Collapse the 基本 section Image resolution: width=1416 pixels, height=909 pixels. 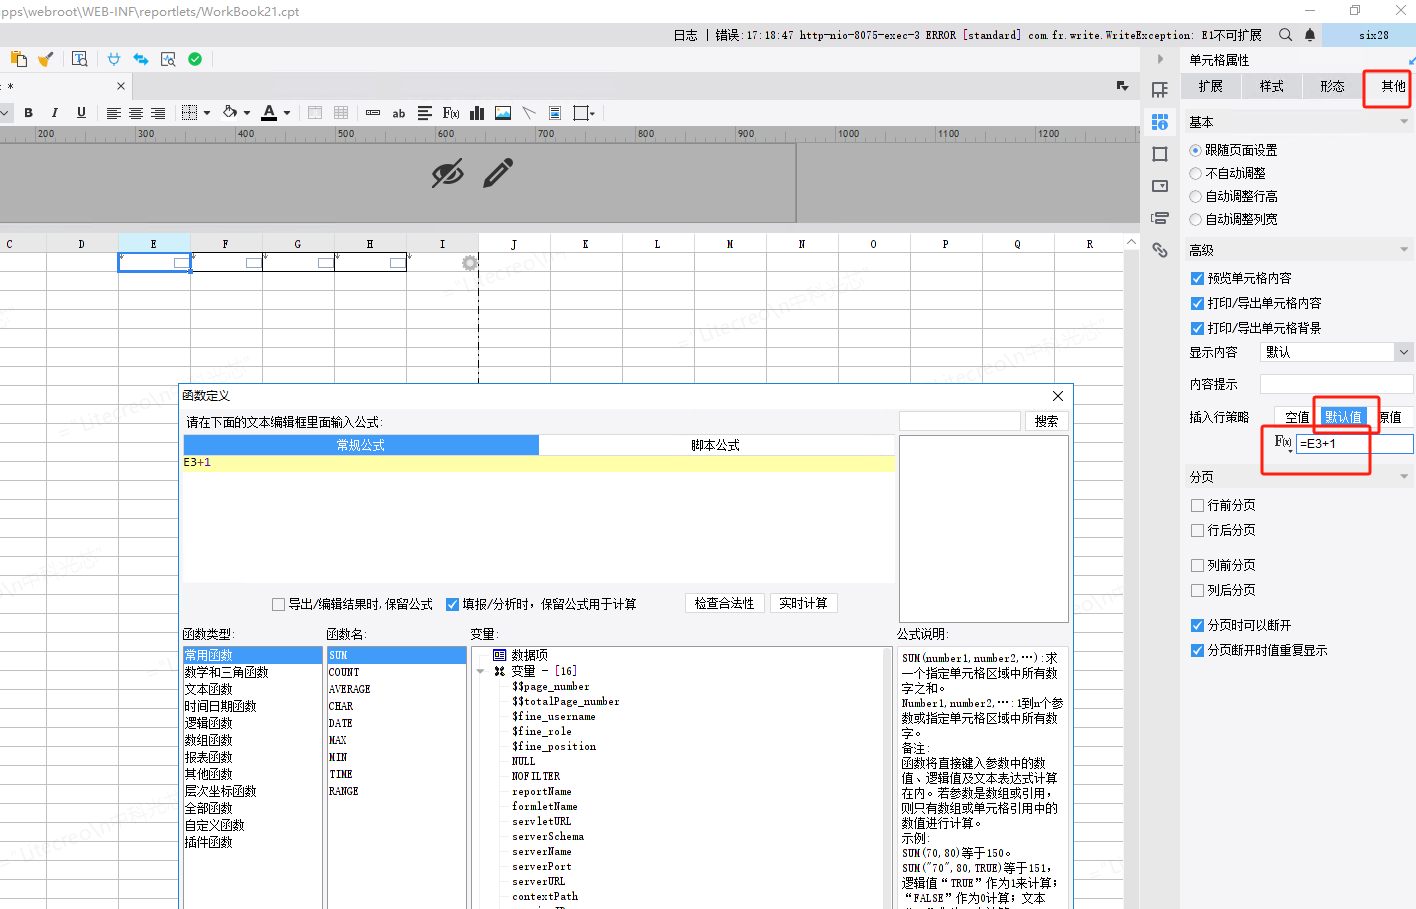click(x=1404, y=122)
